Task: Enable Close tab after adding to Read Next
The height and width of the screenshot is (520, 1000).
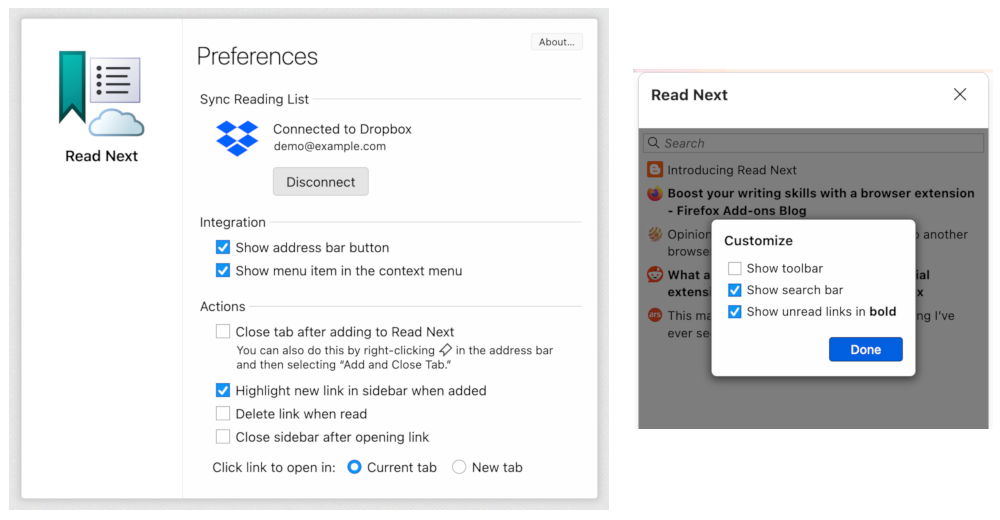Action: 223,331
